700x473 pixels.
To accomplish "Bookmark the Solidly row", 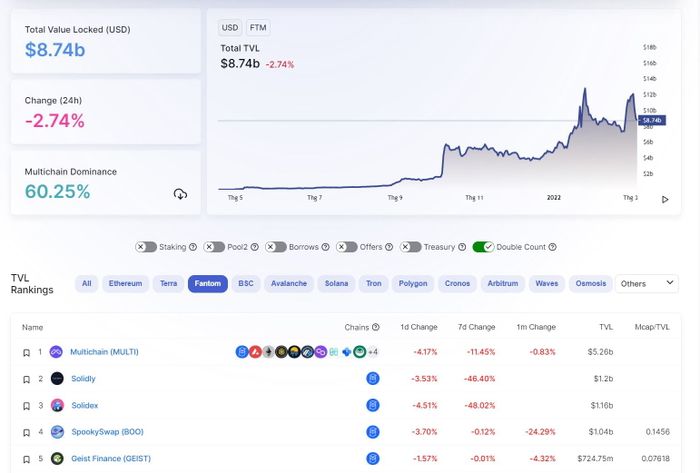I will 26,379.
